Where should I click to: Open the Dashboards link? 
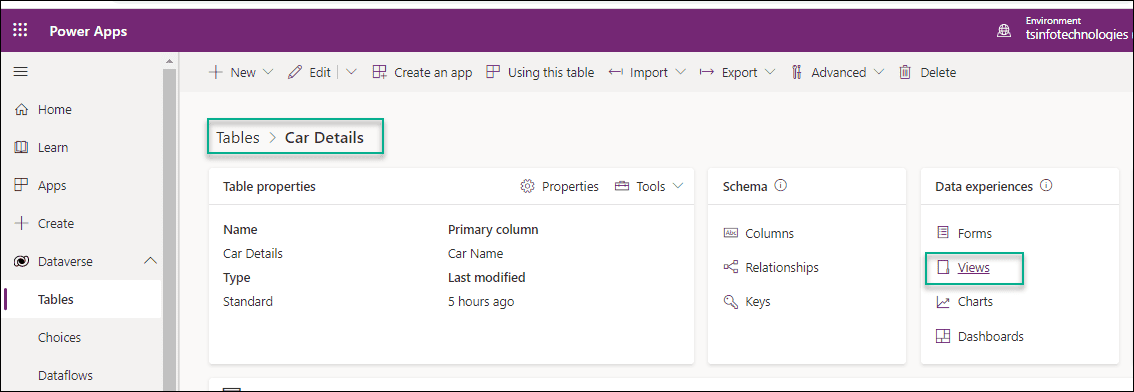coord(990,336)
